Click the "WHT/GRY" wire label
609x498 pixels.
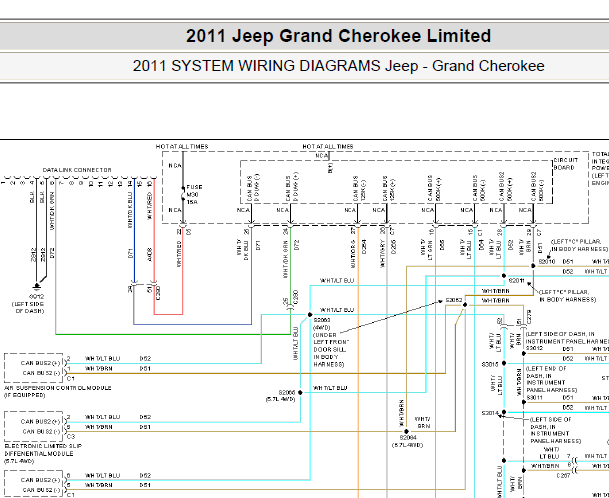tap(383, 253)
